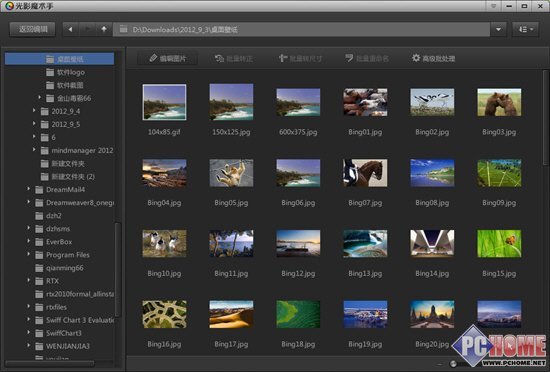Viewport: 550px width, 372px height.
Task: Select the 600x375.jpg thumbnail
Action: pyautogui.click(x=298, y=102)
